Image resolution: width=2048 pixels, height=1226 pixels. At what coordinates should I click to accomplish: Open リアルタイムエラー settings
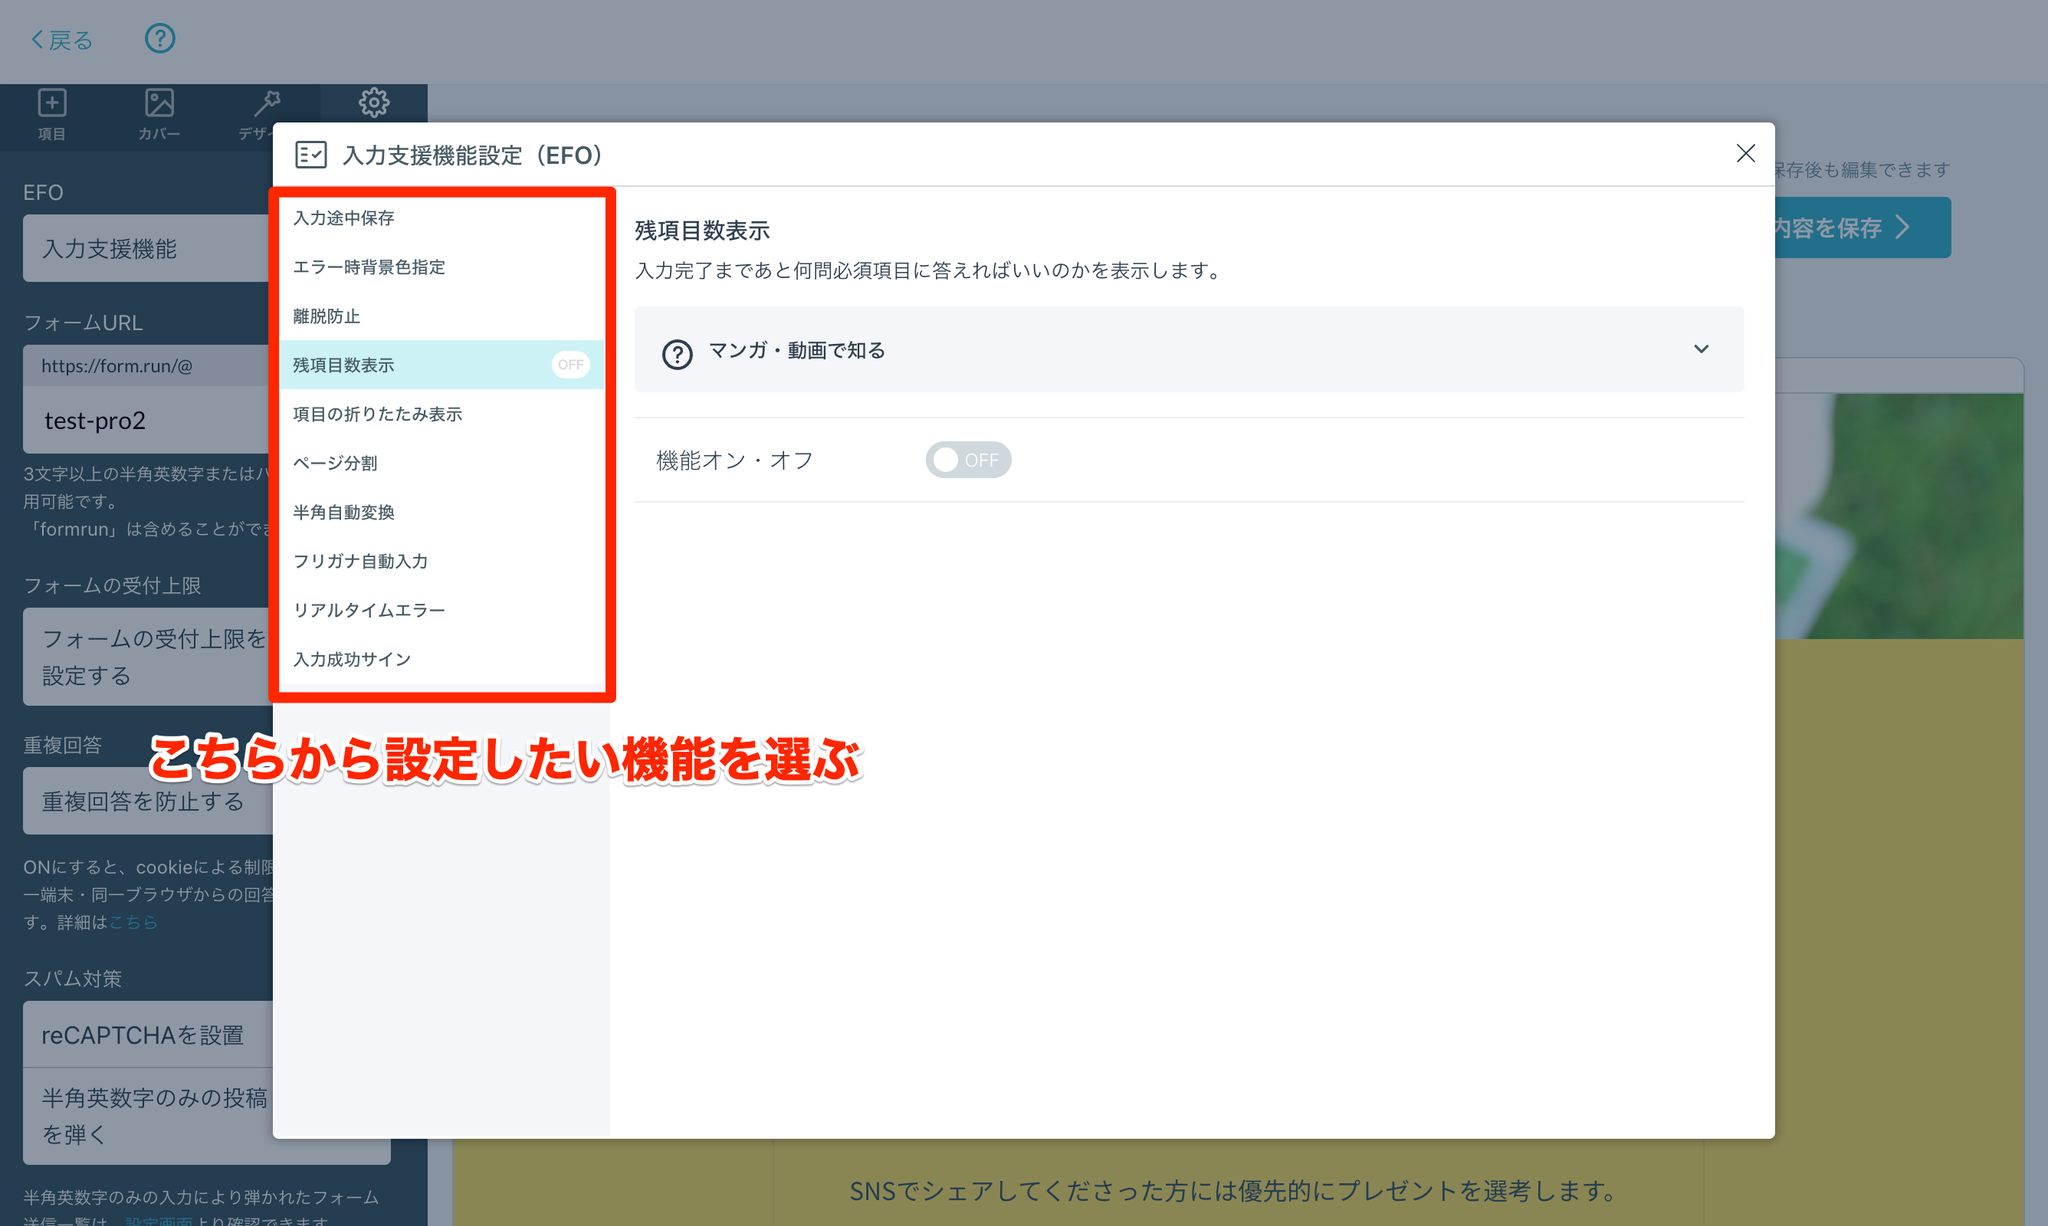tap(369, 610)
